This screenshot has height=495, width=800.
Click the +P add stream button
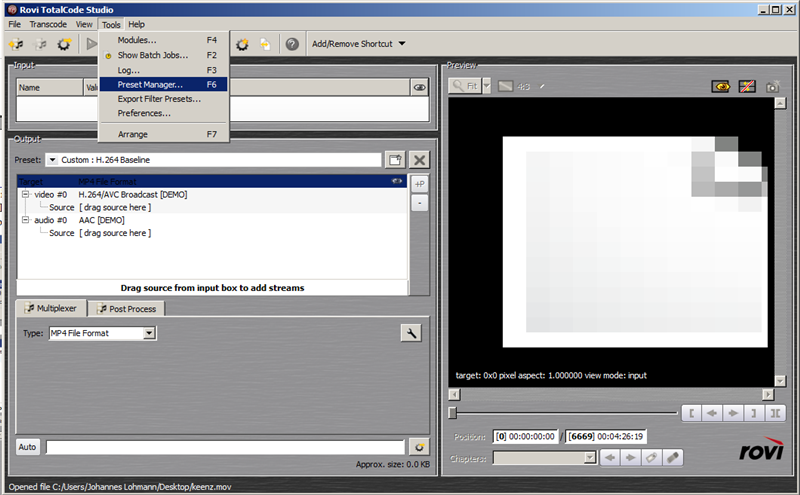pos(419,184)
